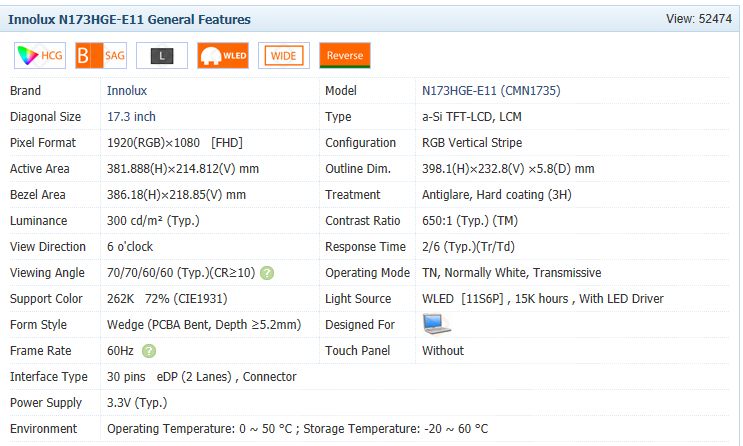Select the 1920(RGB)×1080 [FHD] pixel format value

click(175, 143)
